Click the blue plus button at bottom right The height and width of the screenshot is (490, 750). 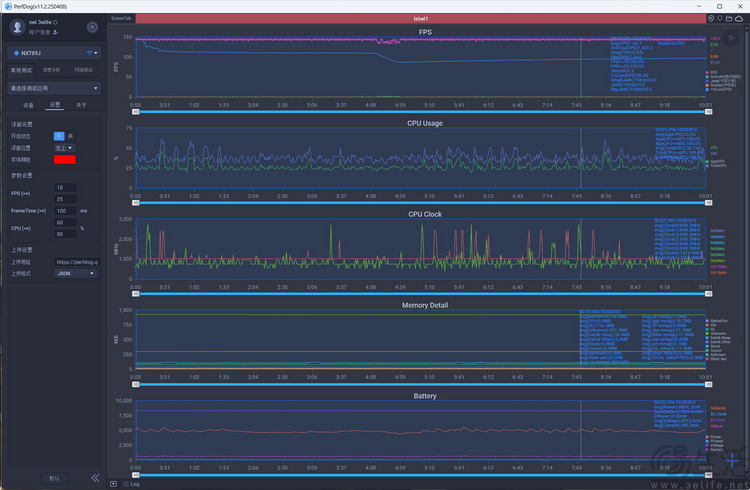tap(732, 461)
